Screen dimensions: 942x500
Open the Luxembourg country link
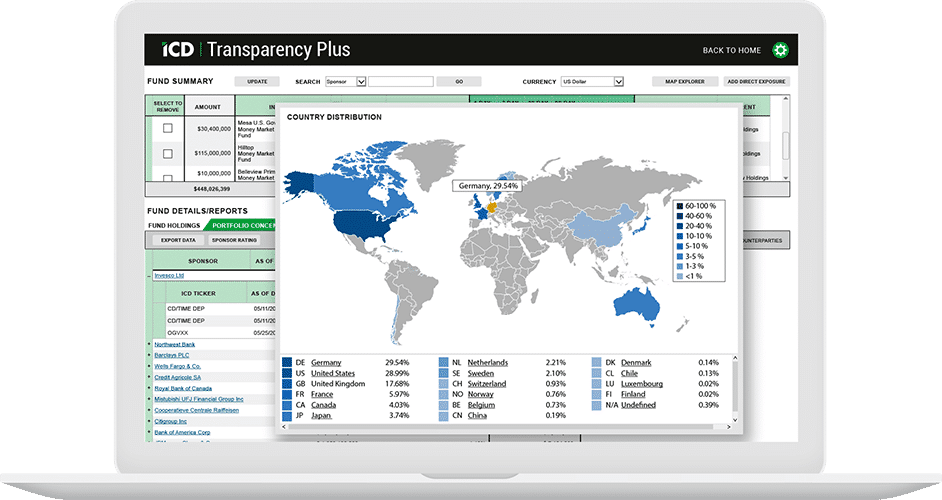[642, 383]
